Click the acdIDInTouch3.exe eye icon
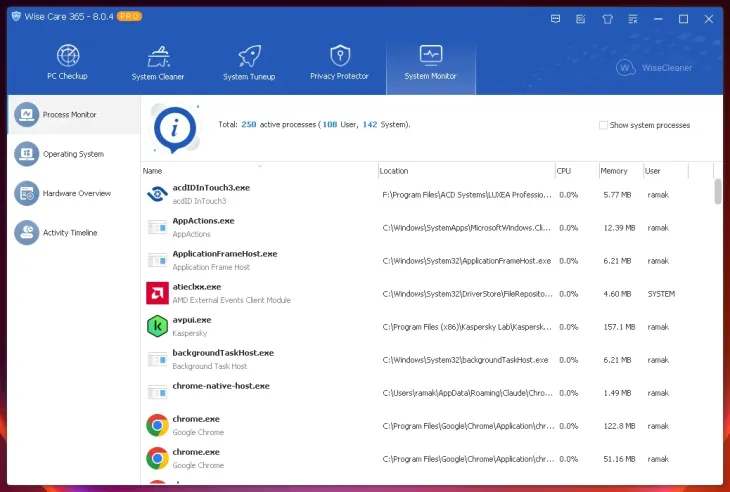Image resolution: width=730 pixels, height=492 pixels. (x=157, y=194)
